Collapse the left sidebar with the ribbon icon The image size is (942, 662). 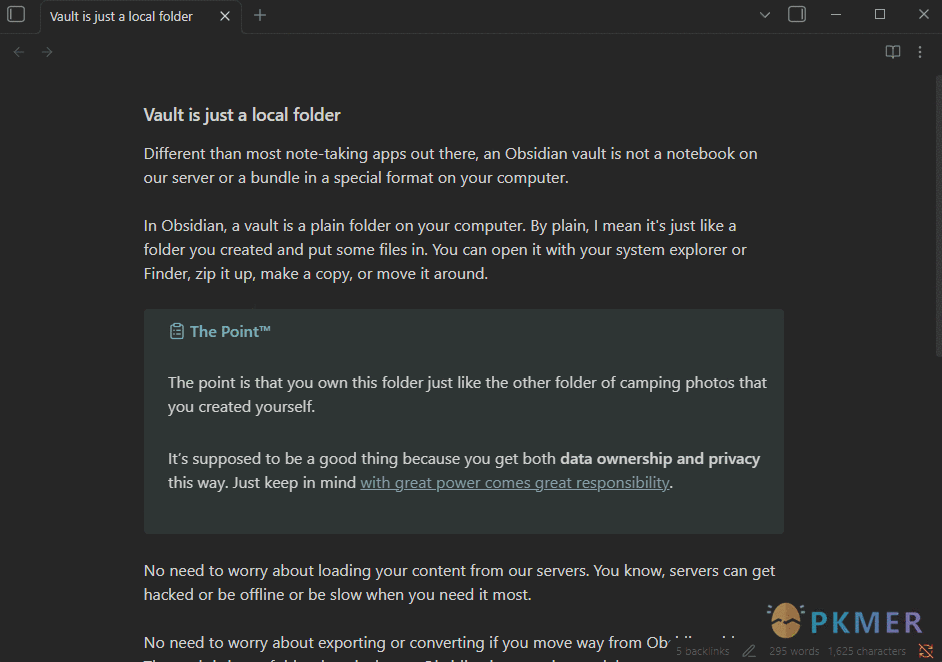click(x=17, y=15)
